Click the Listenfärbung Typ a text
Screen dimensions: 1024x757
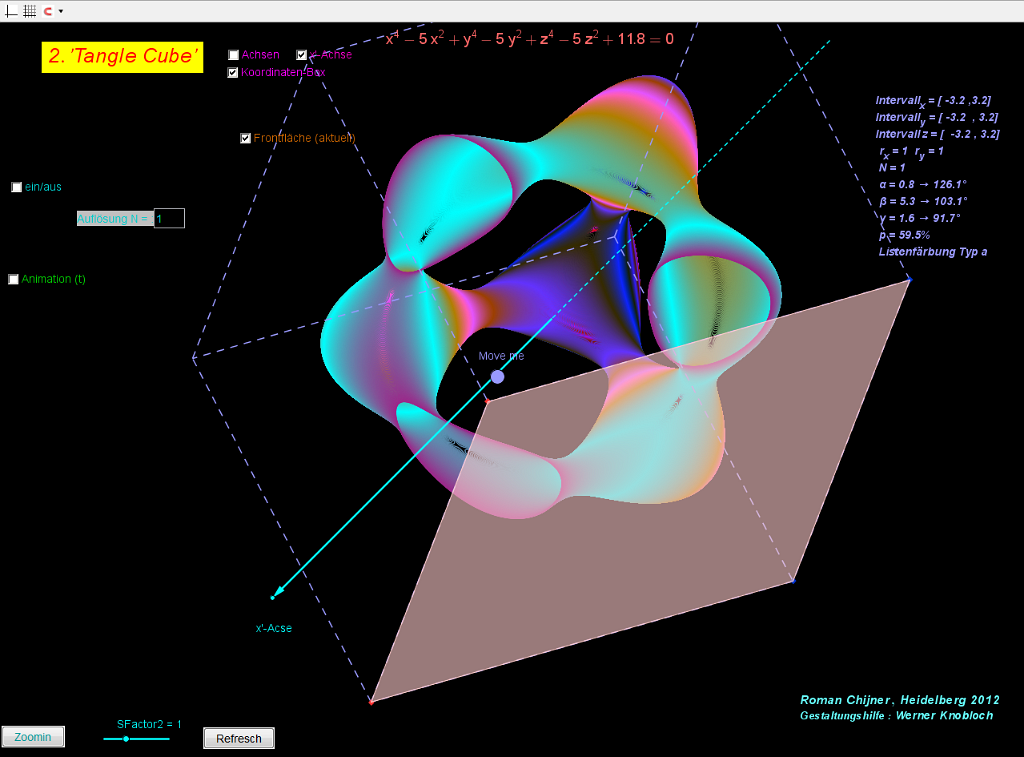click(932, 251)
